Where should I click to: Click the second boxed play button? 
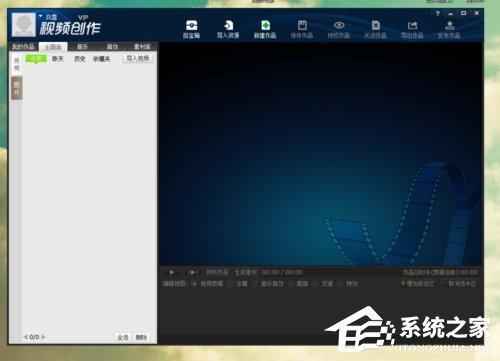tap(193, 272)
